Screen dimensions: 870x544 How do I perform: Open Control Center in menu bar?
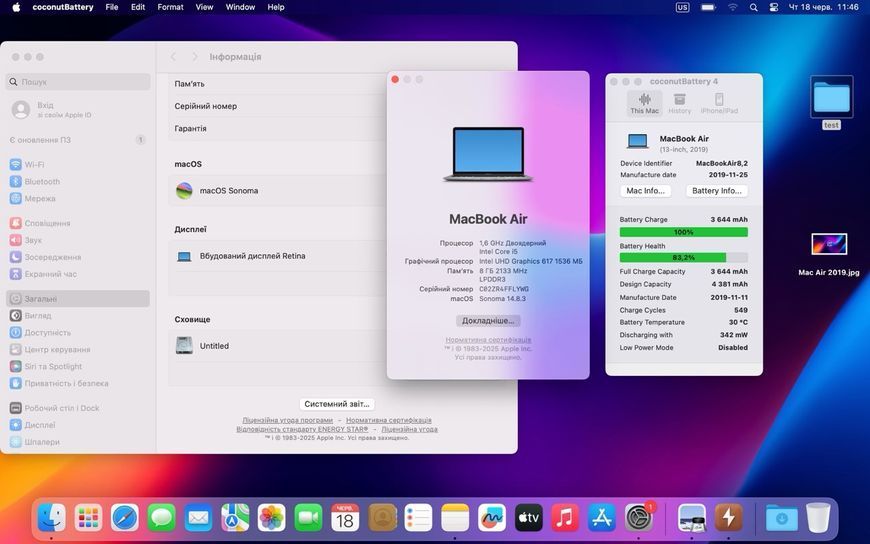point(773,7)
